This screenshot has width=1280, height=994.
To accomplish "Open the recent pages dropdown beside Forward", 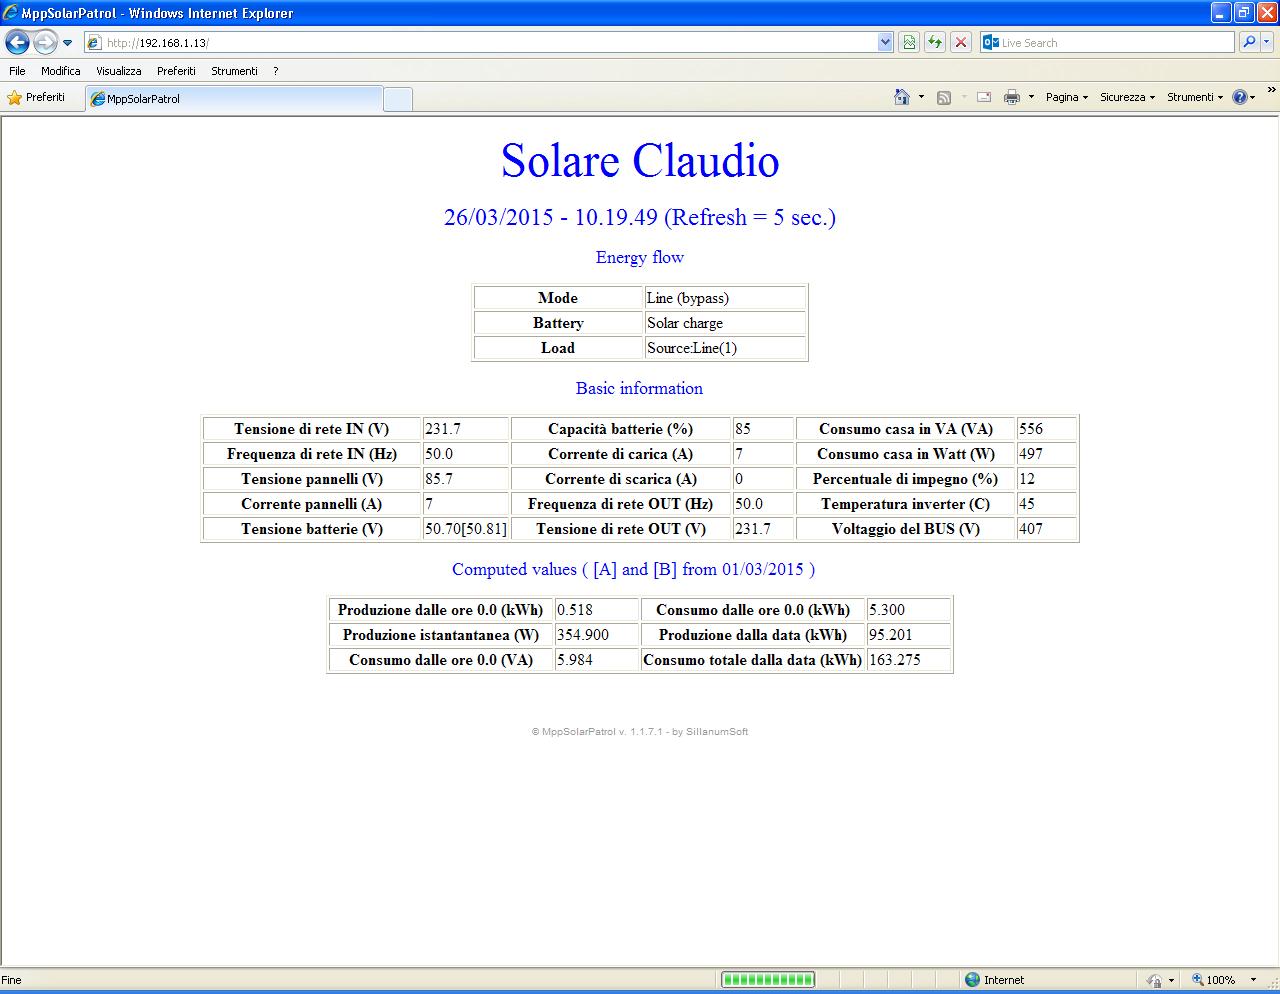I will [x=67, y=43].
